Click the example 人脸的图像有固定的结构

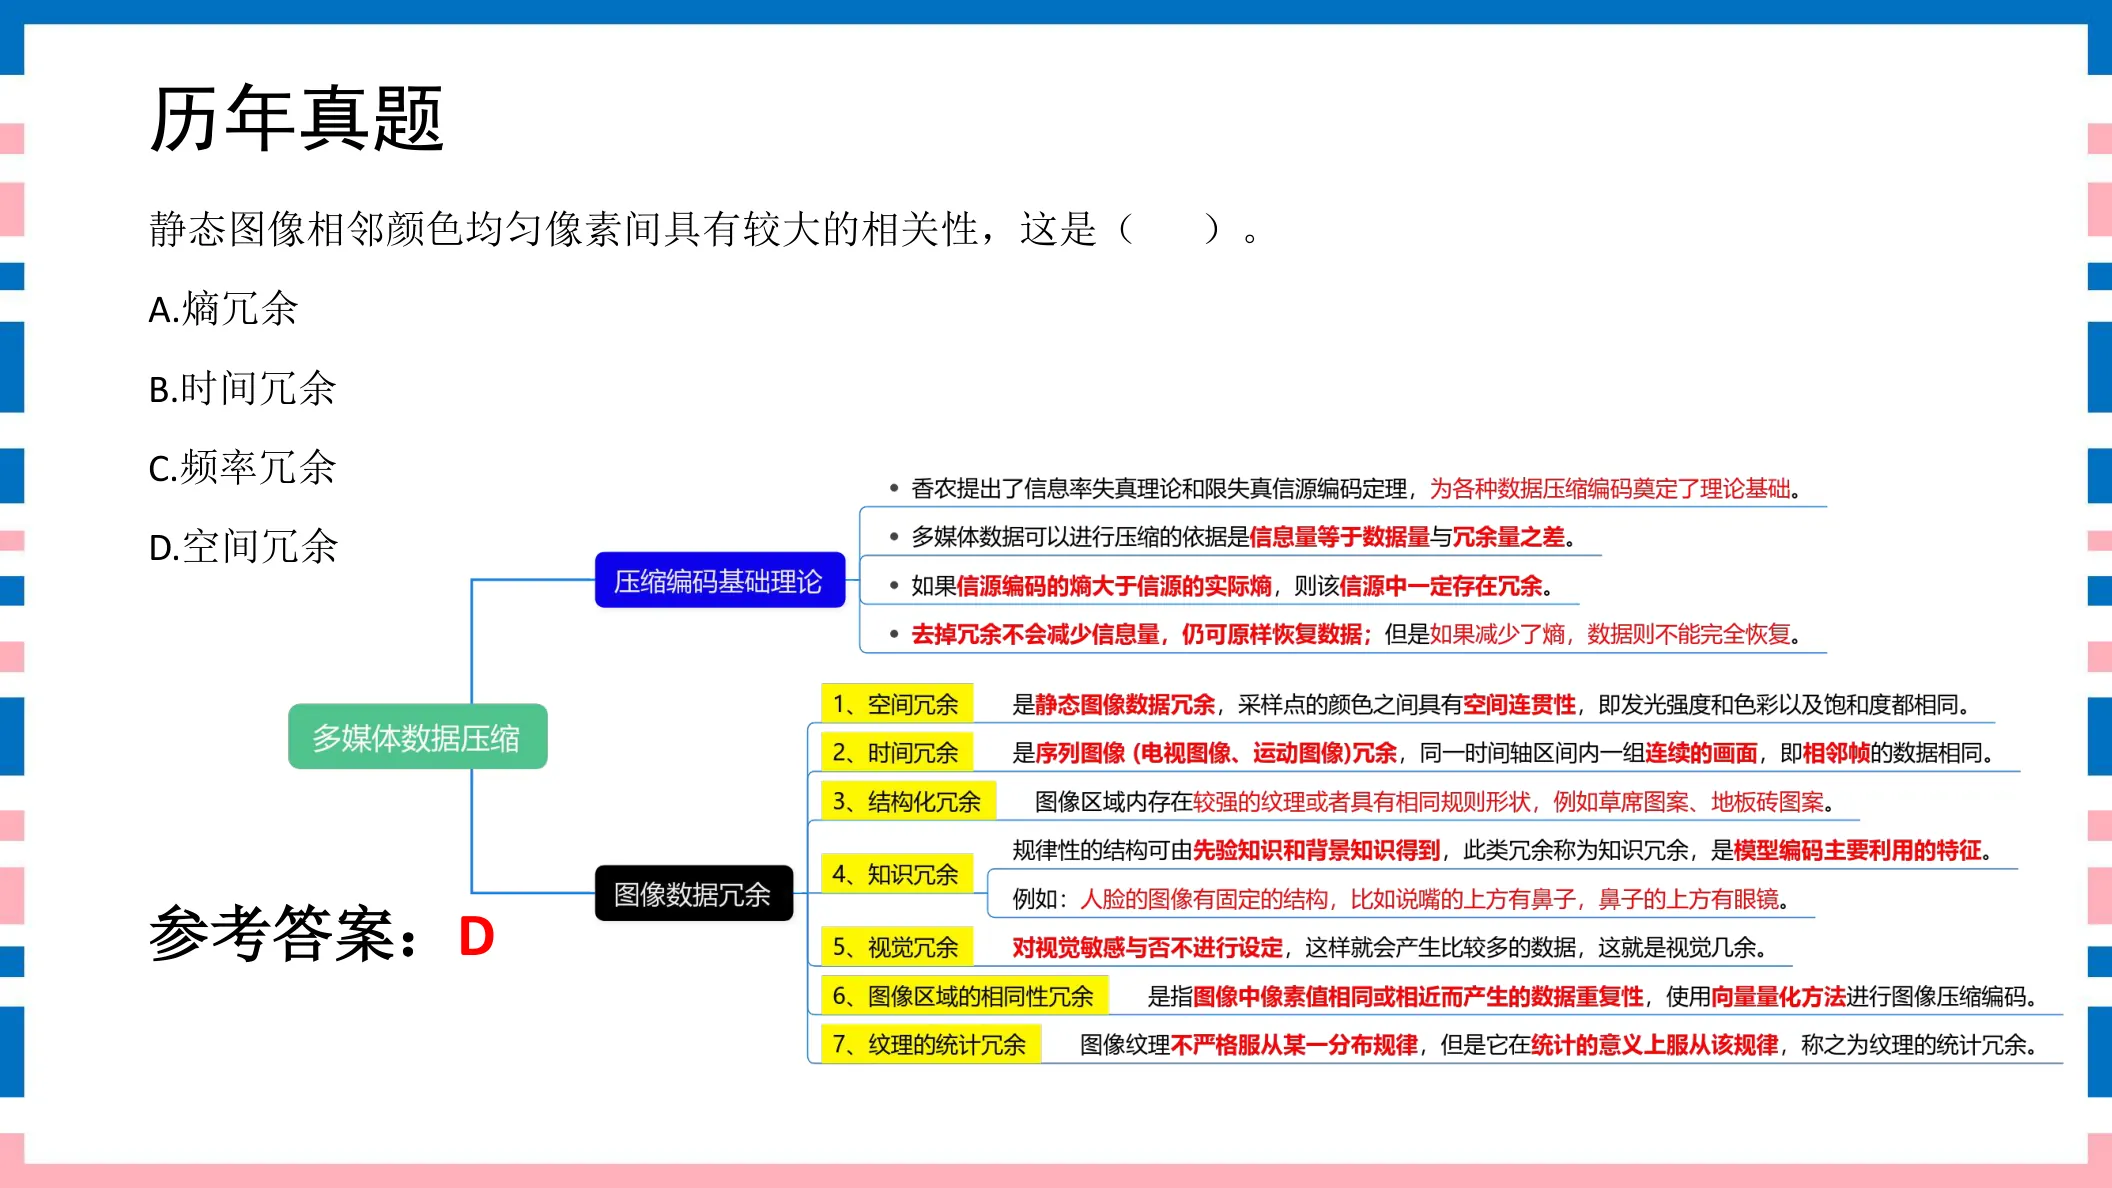tap(1402, 899)
